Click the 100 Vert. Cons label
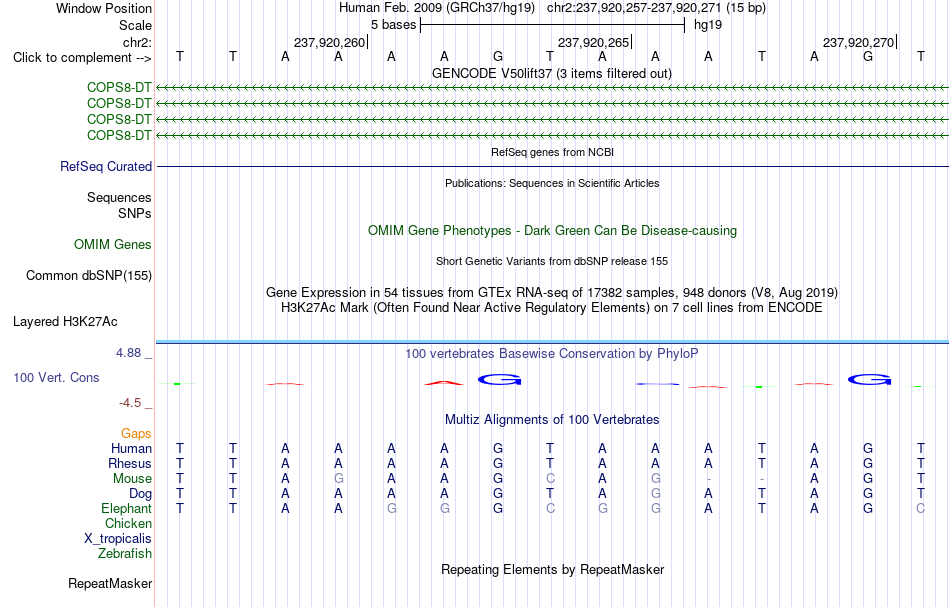This screenshot has height=607, width=950. pos(56,377)
